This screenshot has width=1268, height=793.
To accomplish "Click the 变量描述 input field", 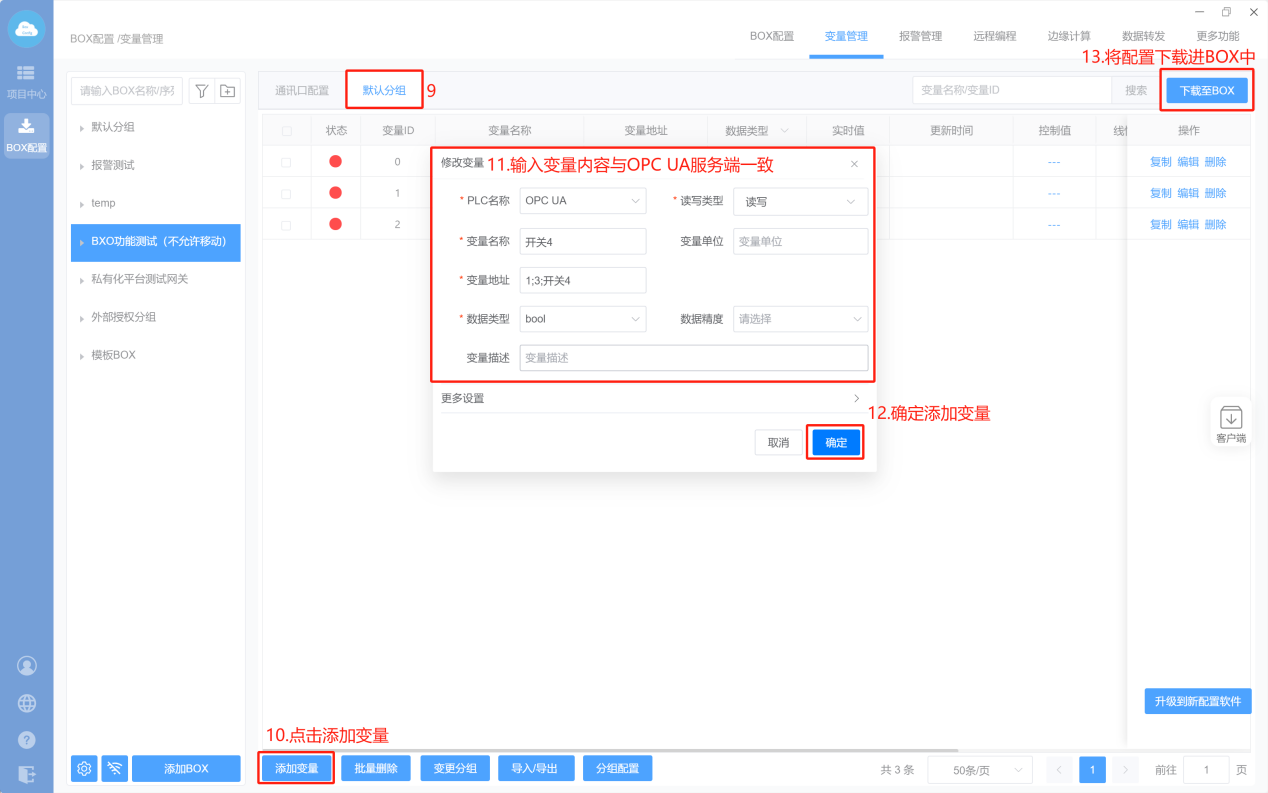I will (x=693, y=358).
